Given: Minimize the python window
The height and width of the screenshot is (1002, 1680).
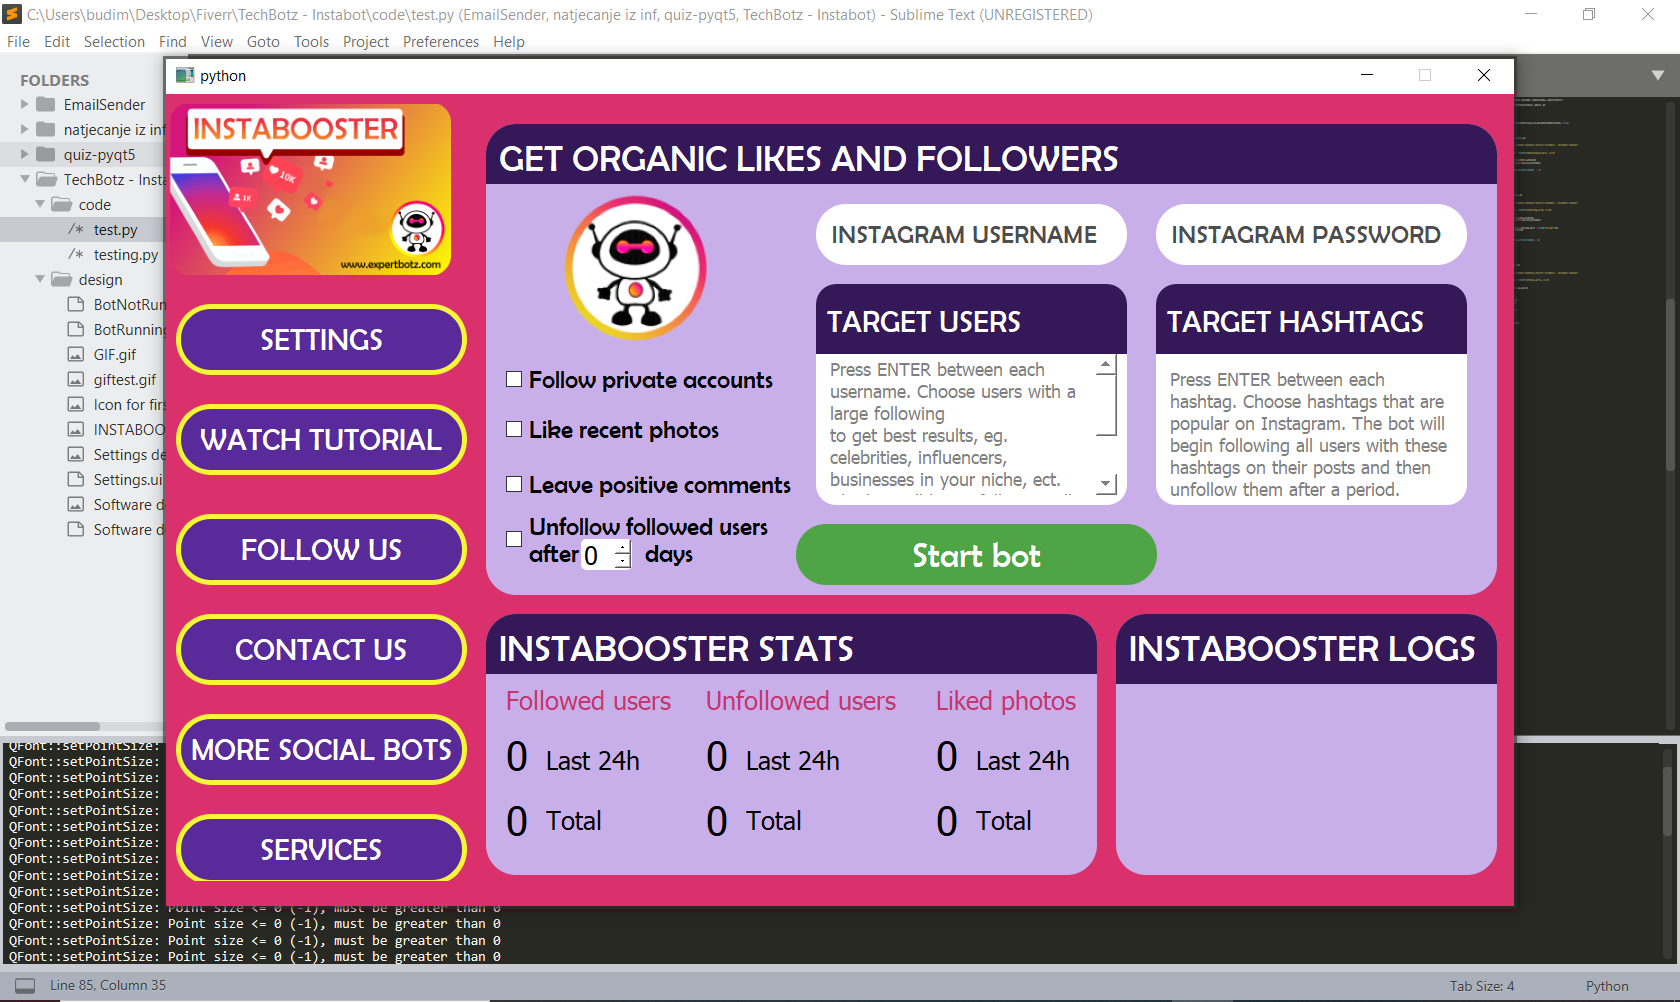Looking at the screenshot, I should coord(1367,75).
